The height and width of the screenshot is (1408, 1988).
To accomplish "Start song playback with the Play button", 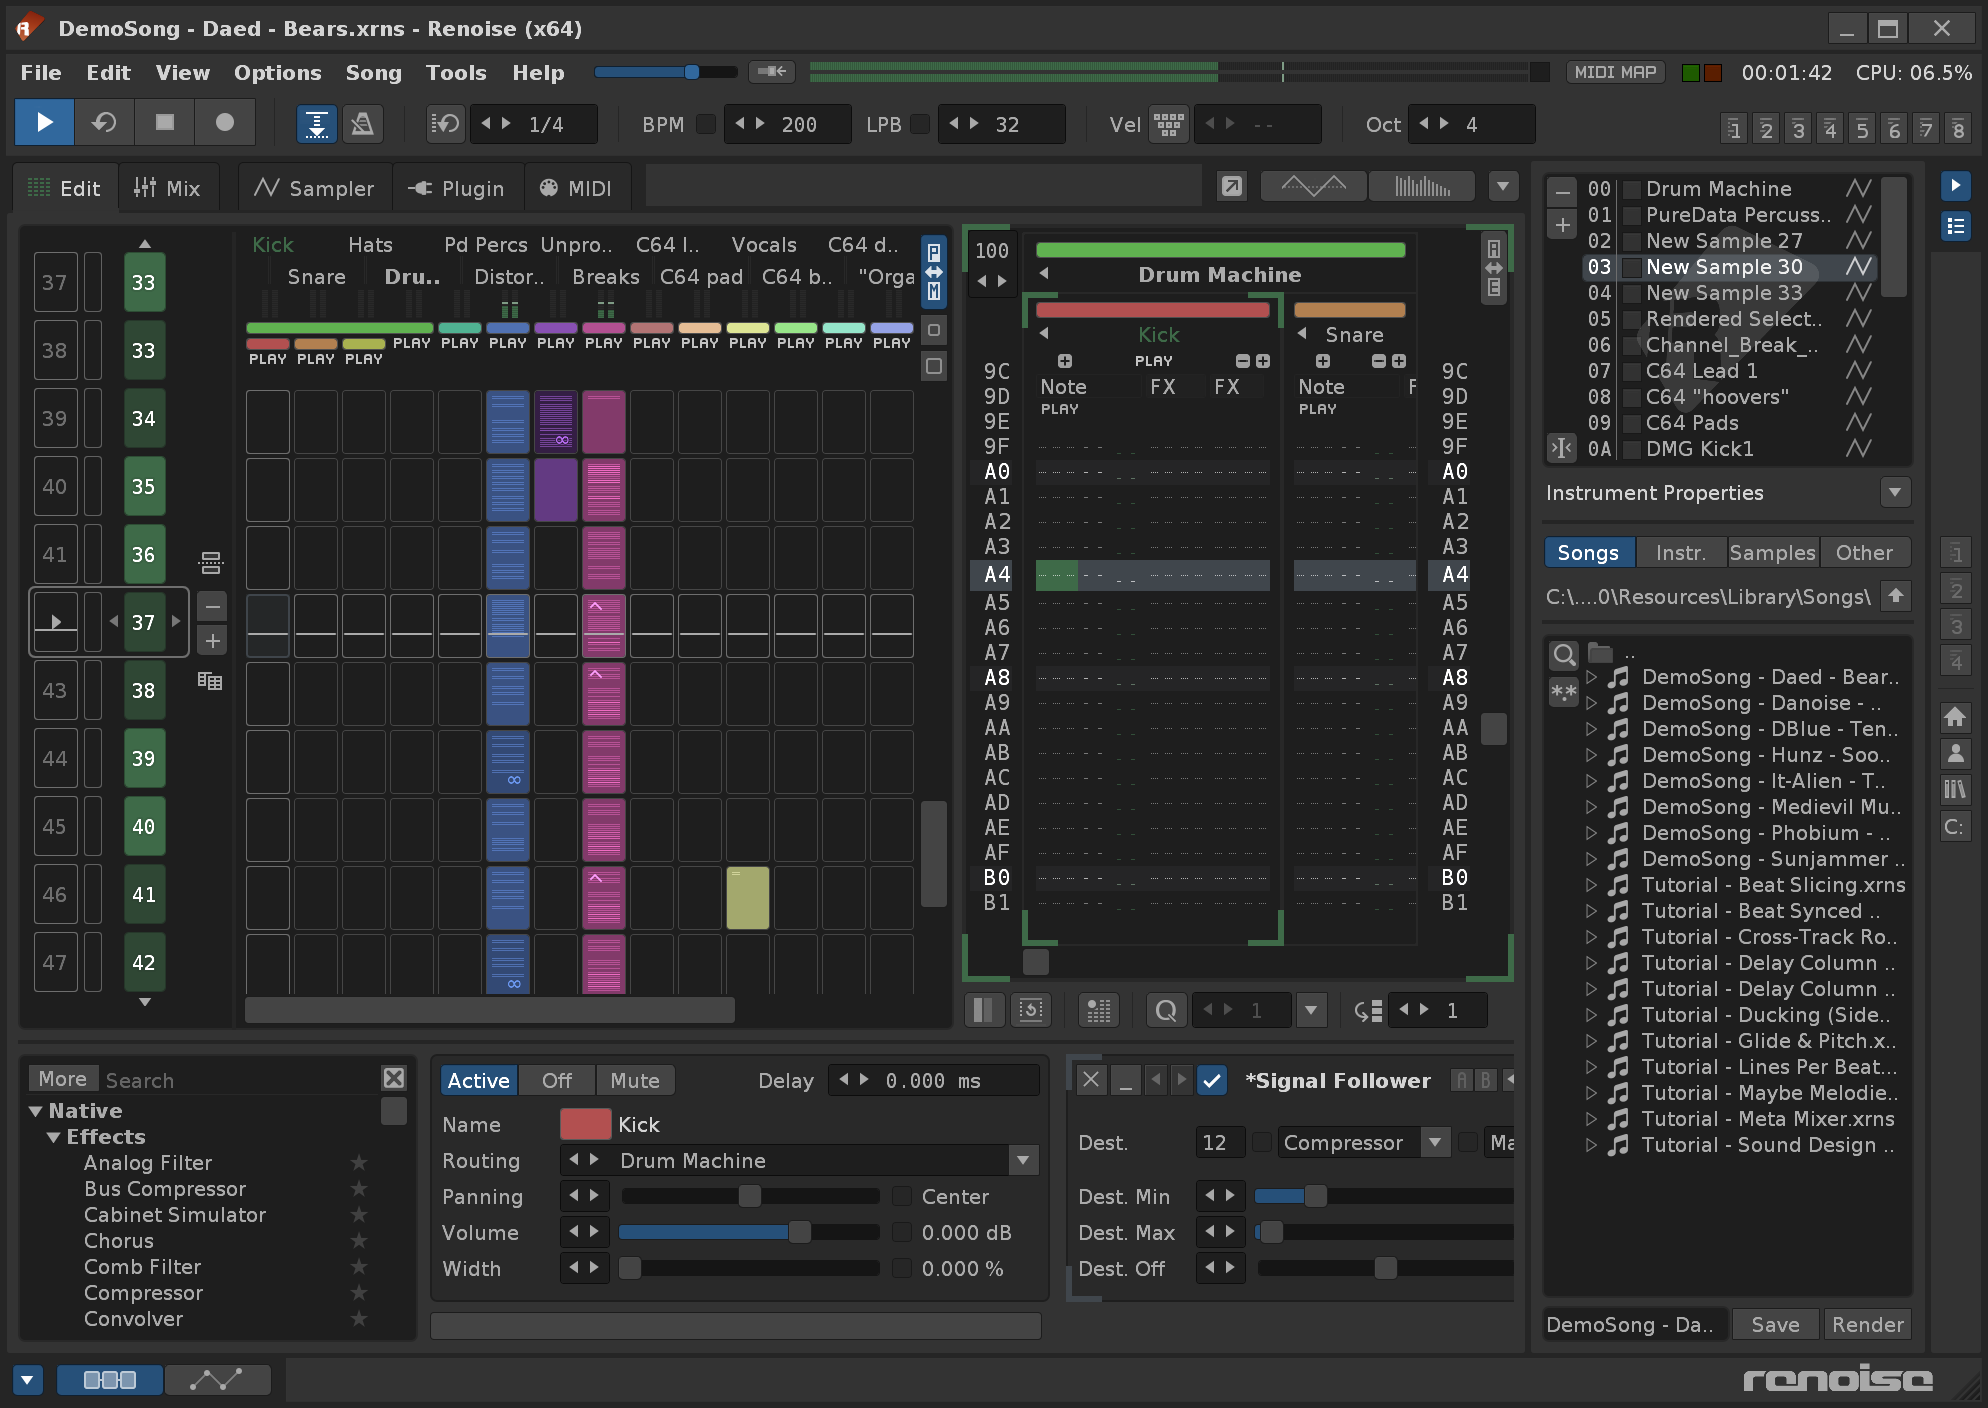I will 44,123.
